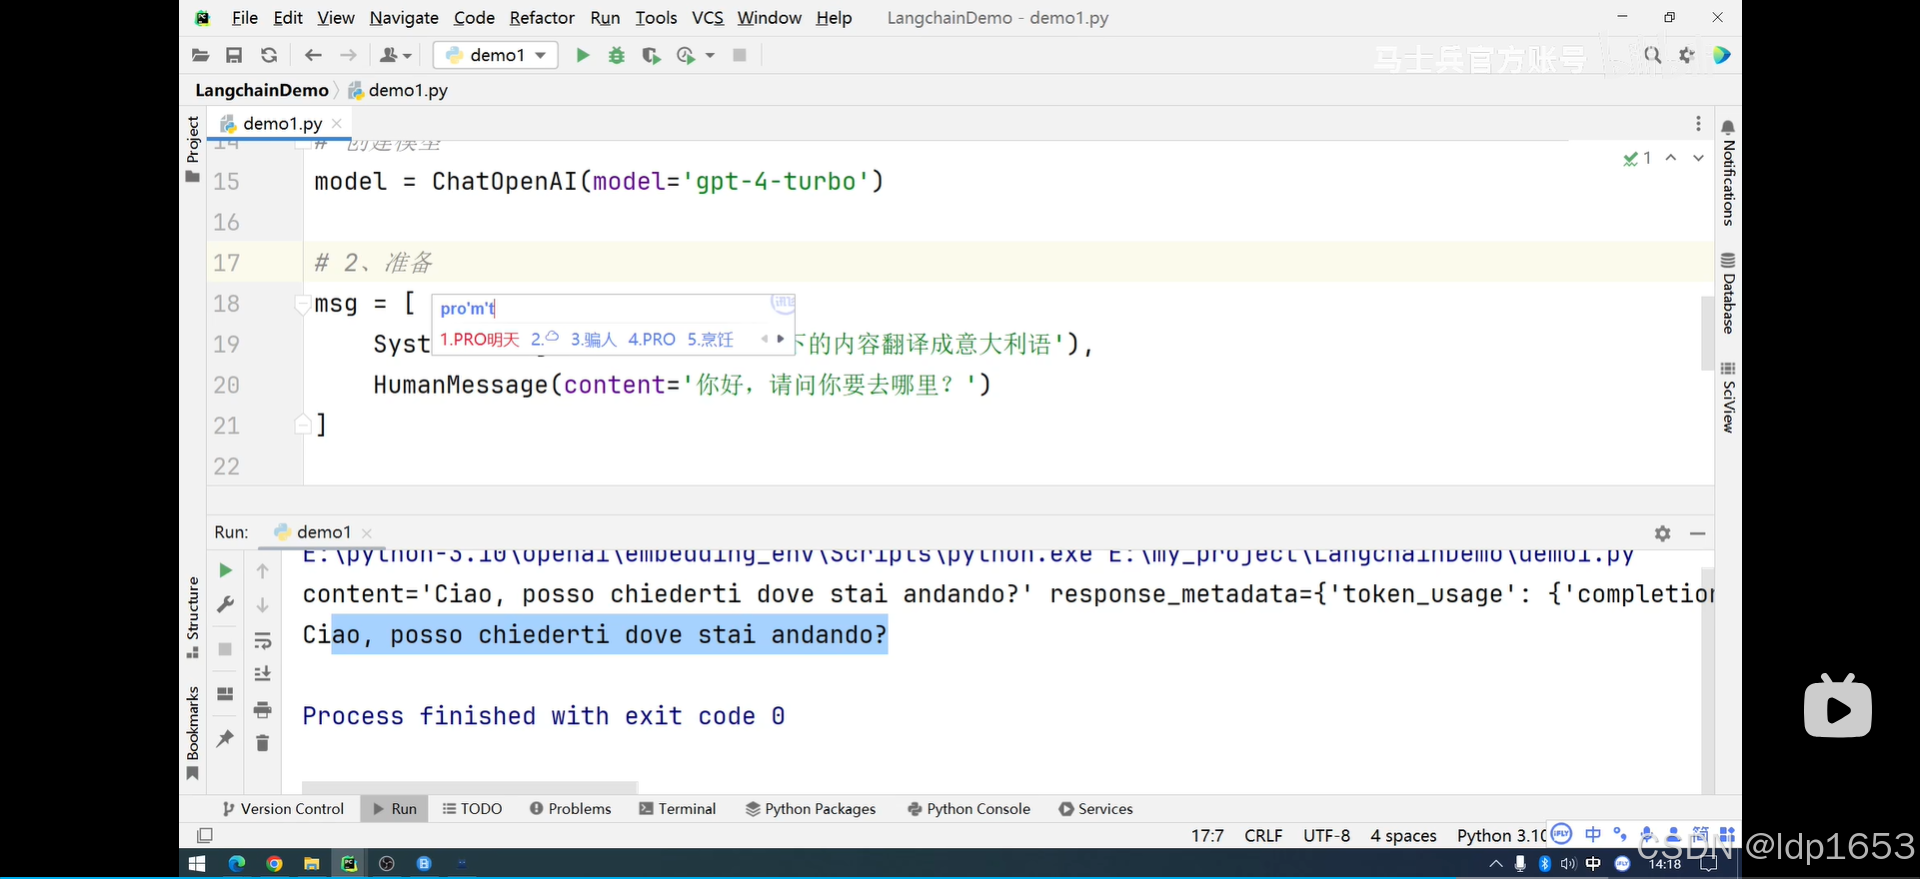Go to previous highlighted problem arrow

click(x=1671, y=158)
